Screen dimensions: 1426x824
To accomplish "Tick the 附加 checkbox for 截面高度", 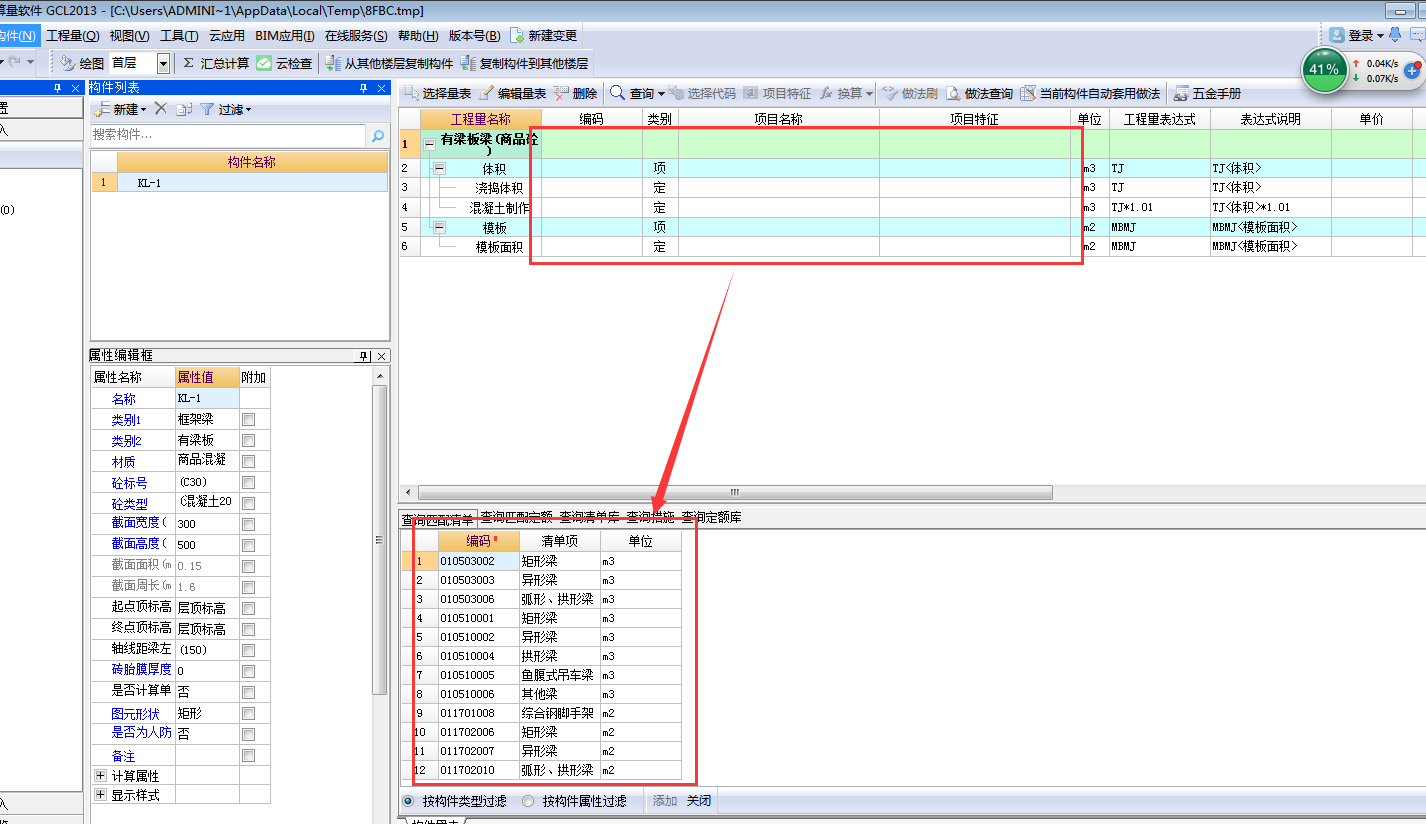I will (248, 545).
